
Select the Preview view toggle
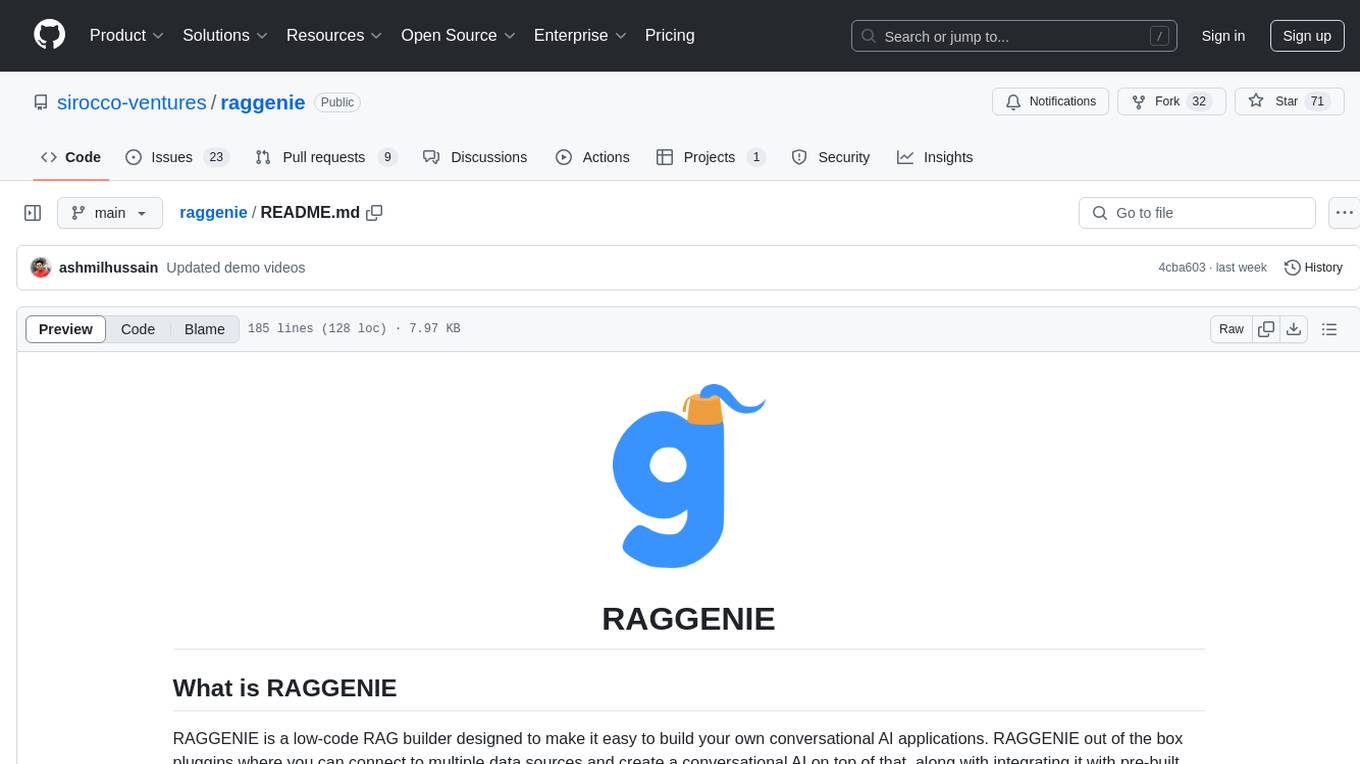(66, 329)
